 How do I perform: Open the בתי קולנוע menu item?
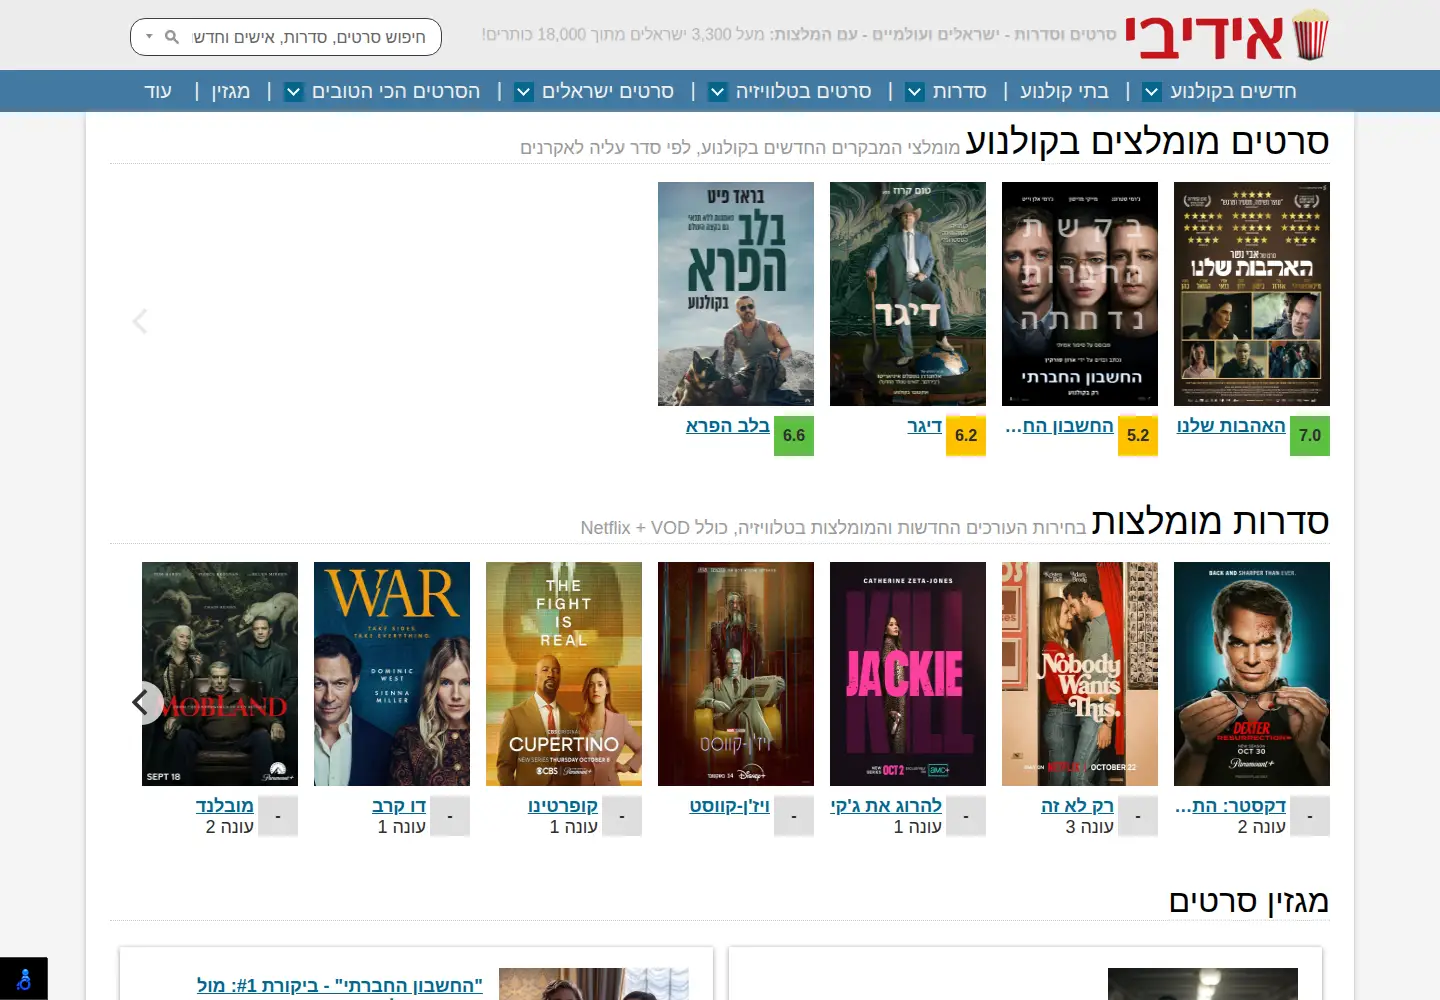pyautogui.click(x=1064, y=91)
